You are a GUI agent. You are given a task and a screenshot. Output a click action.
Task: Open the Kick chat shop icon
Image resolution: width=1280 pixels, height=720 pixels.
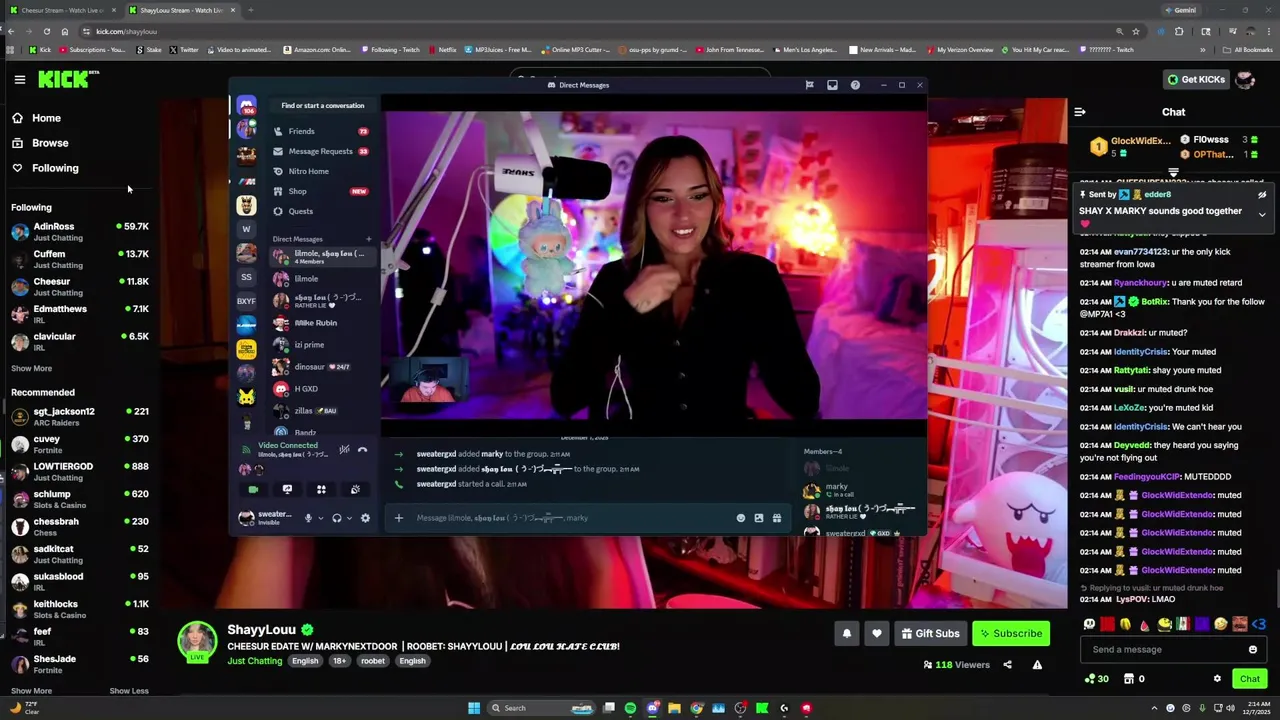click(1129, 679)
